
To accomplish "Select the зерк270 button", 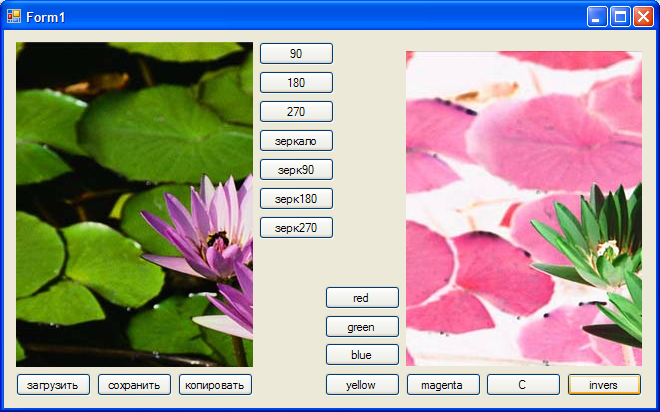I will coord(296,228).
